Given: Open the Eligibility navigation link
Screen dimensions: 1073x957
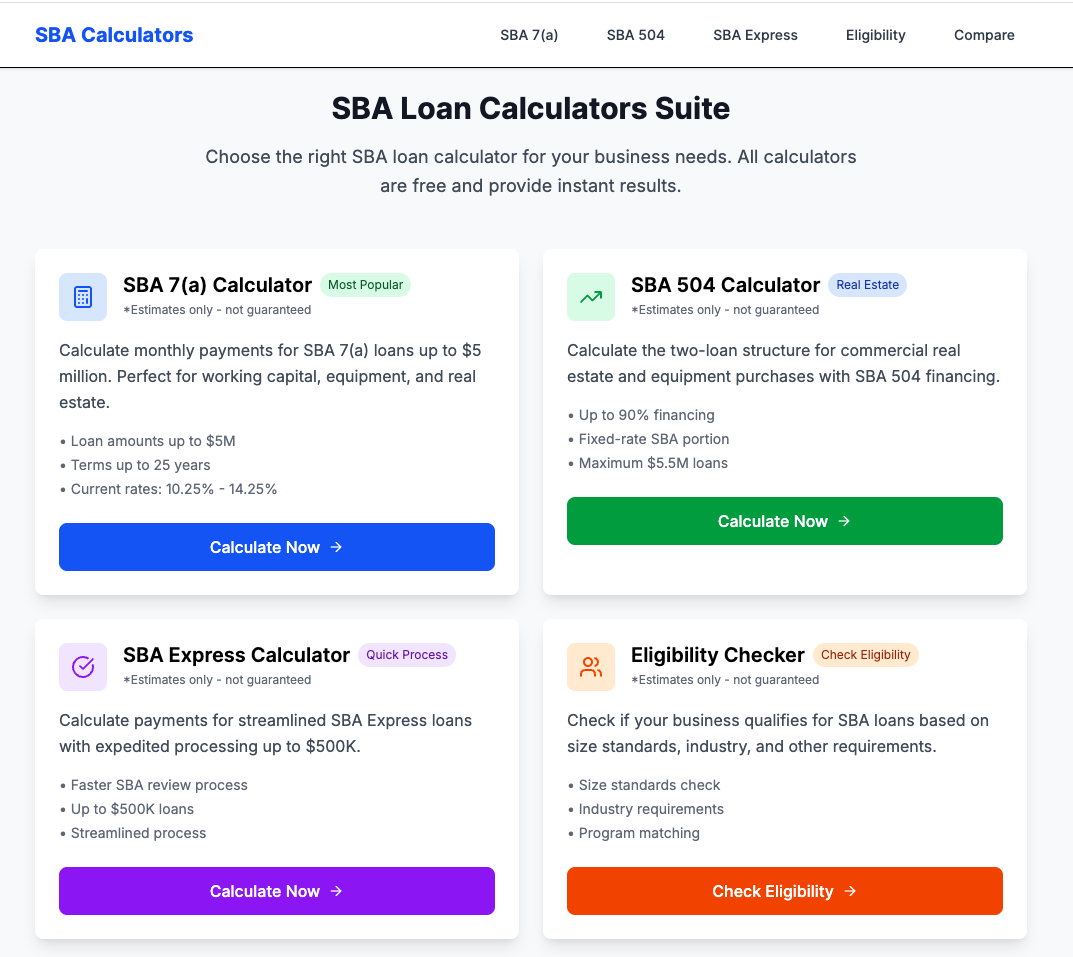Looking at the screenshot, I should [875, 35].
